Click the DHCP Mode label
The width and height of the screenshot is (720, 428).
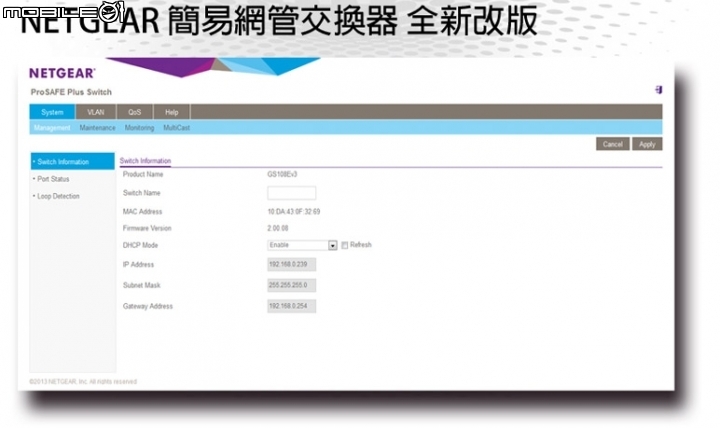140,246
